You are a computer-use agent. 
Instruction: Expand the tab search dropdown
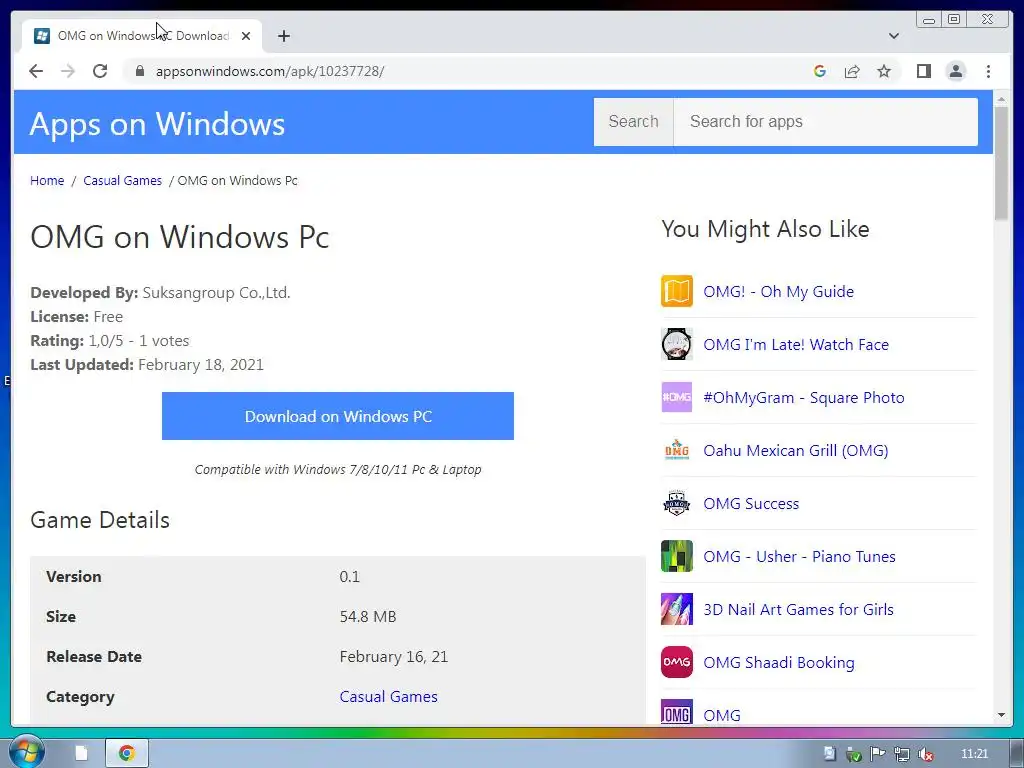[x=893, y=36]
